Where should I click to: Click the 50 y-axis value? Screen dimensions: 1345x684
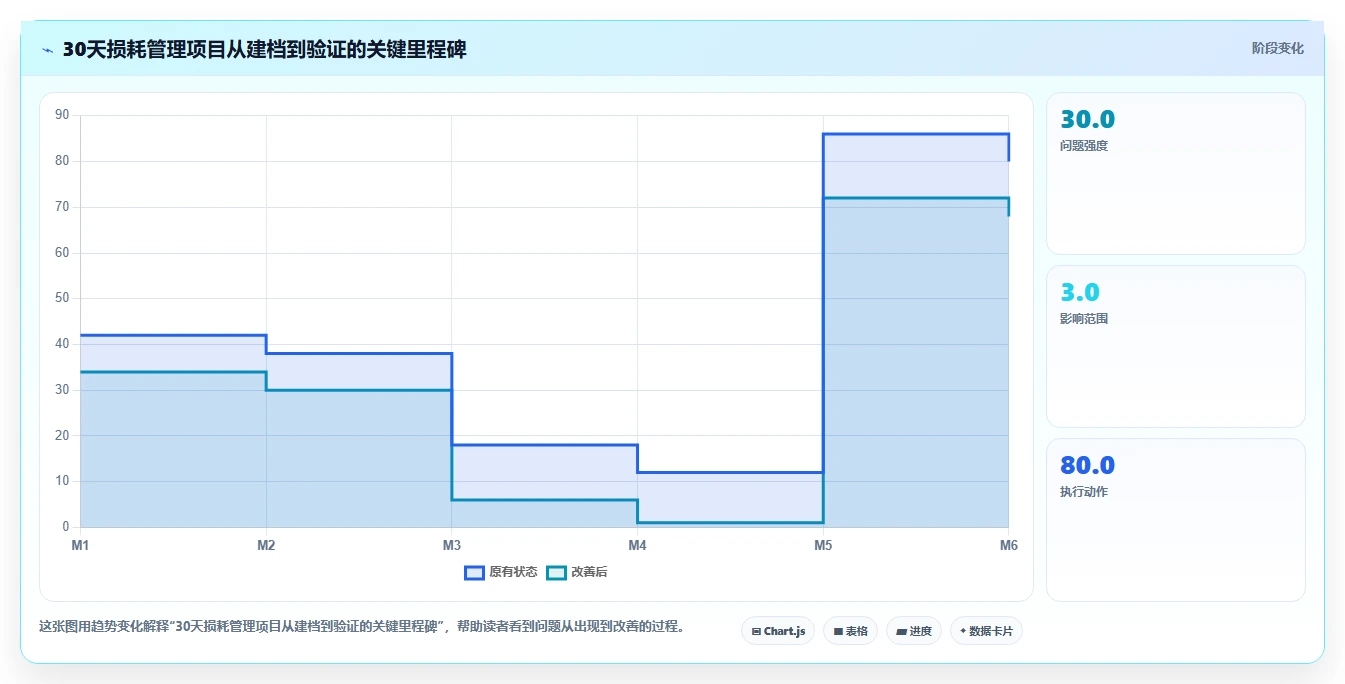pos(62,298)
